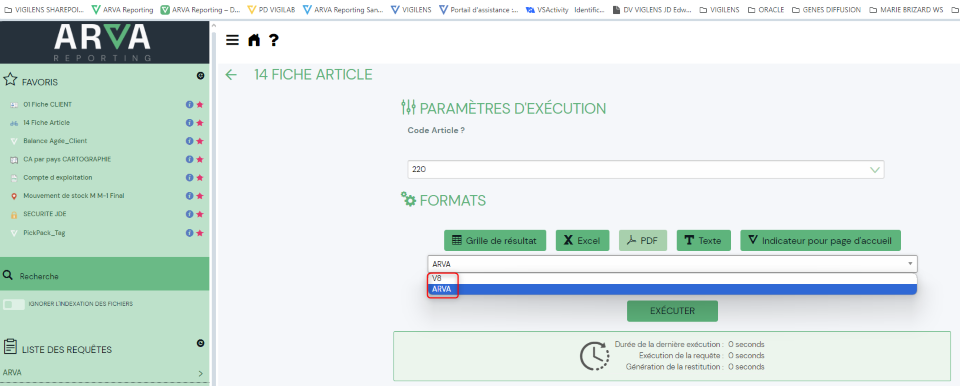Unfavorite Balance Agée_Client star
960x386 pixels.
[200, 141]
